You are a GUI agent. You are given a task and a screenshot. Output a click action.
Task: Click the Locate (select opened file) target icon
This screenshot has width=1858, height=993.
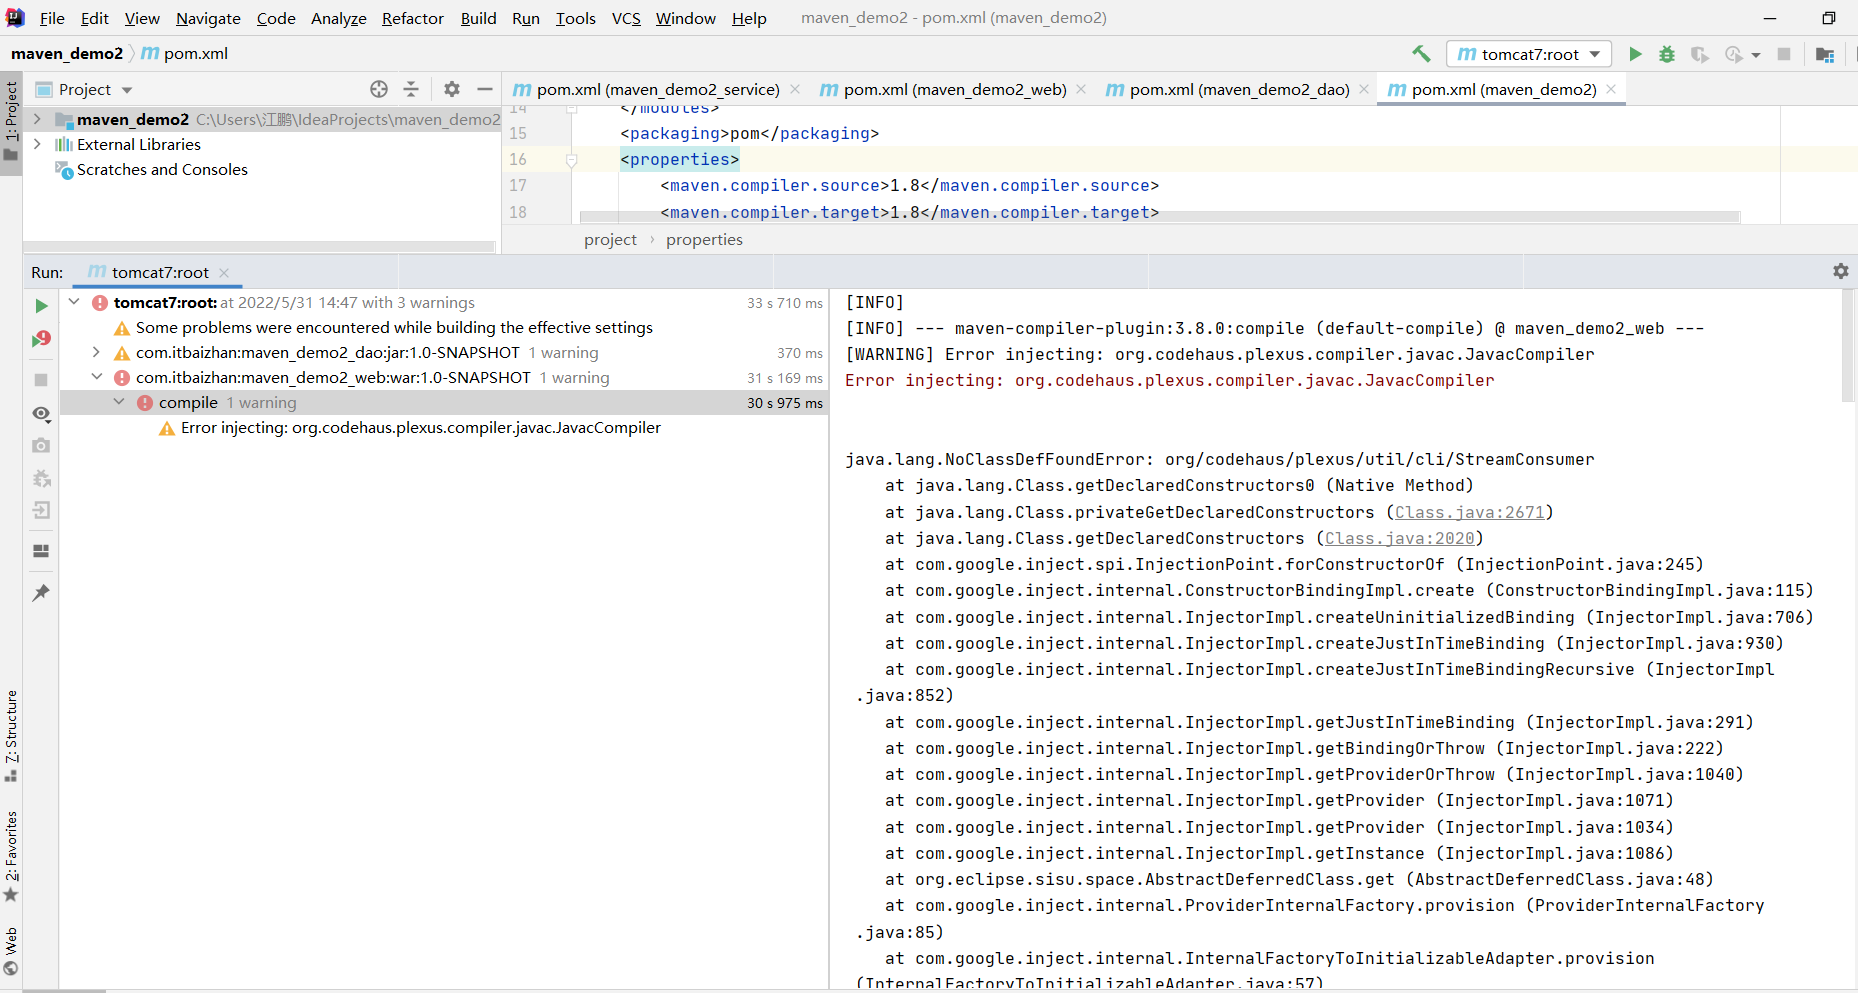click(x=379, y=89)
